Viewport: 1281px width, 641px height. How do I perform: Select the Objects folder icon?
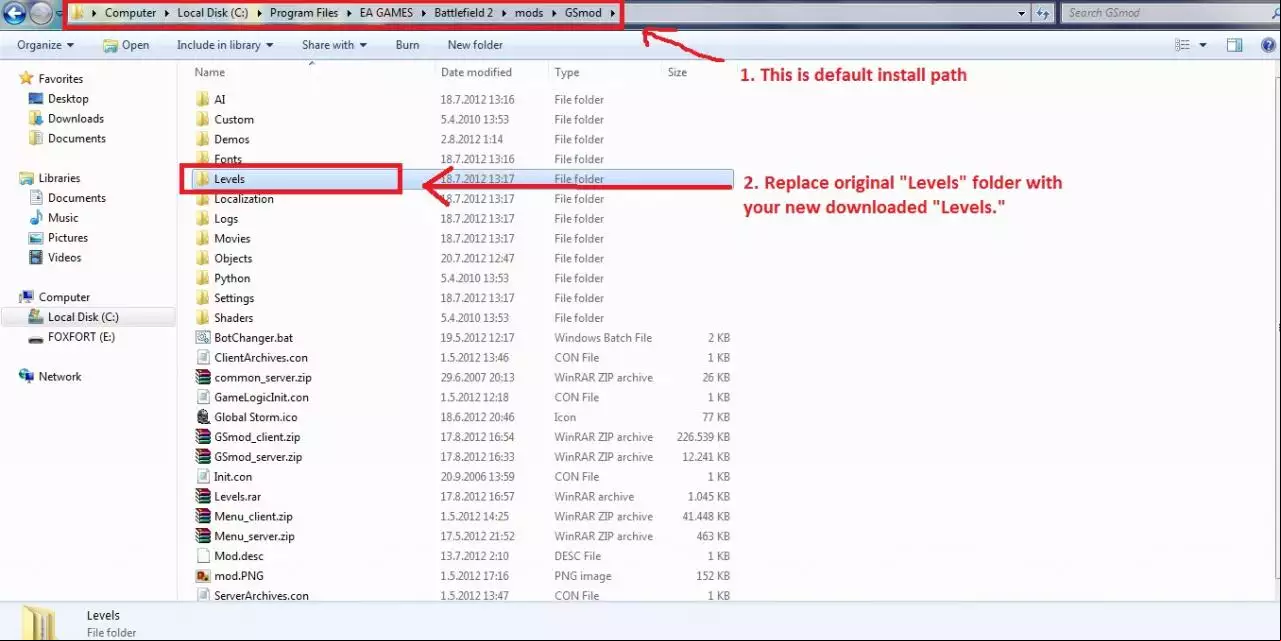pos(203,258)
